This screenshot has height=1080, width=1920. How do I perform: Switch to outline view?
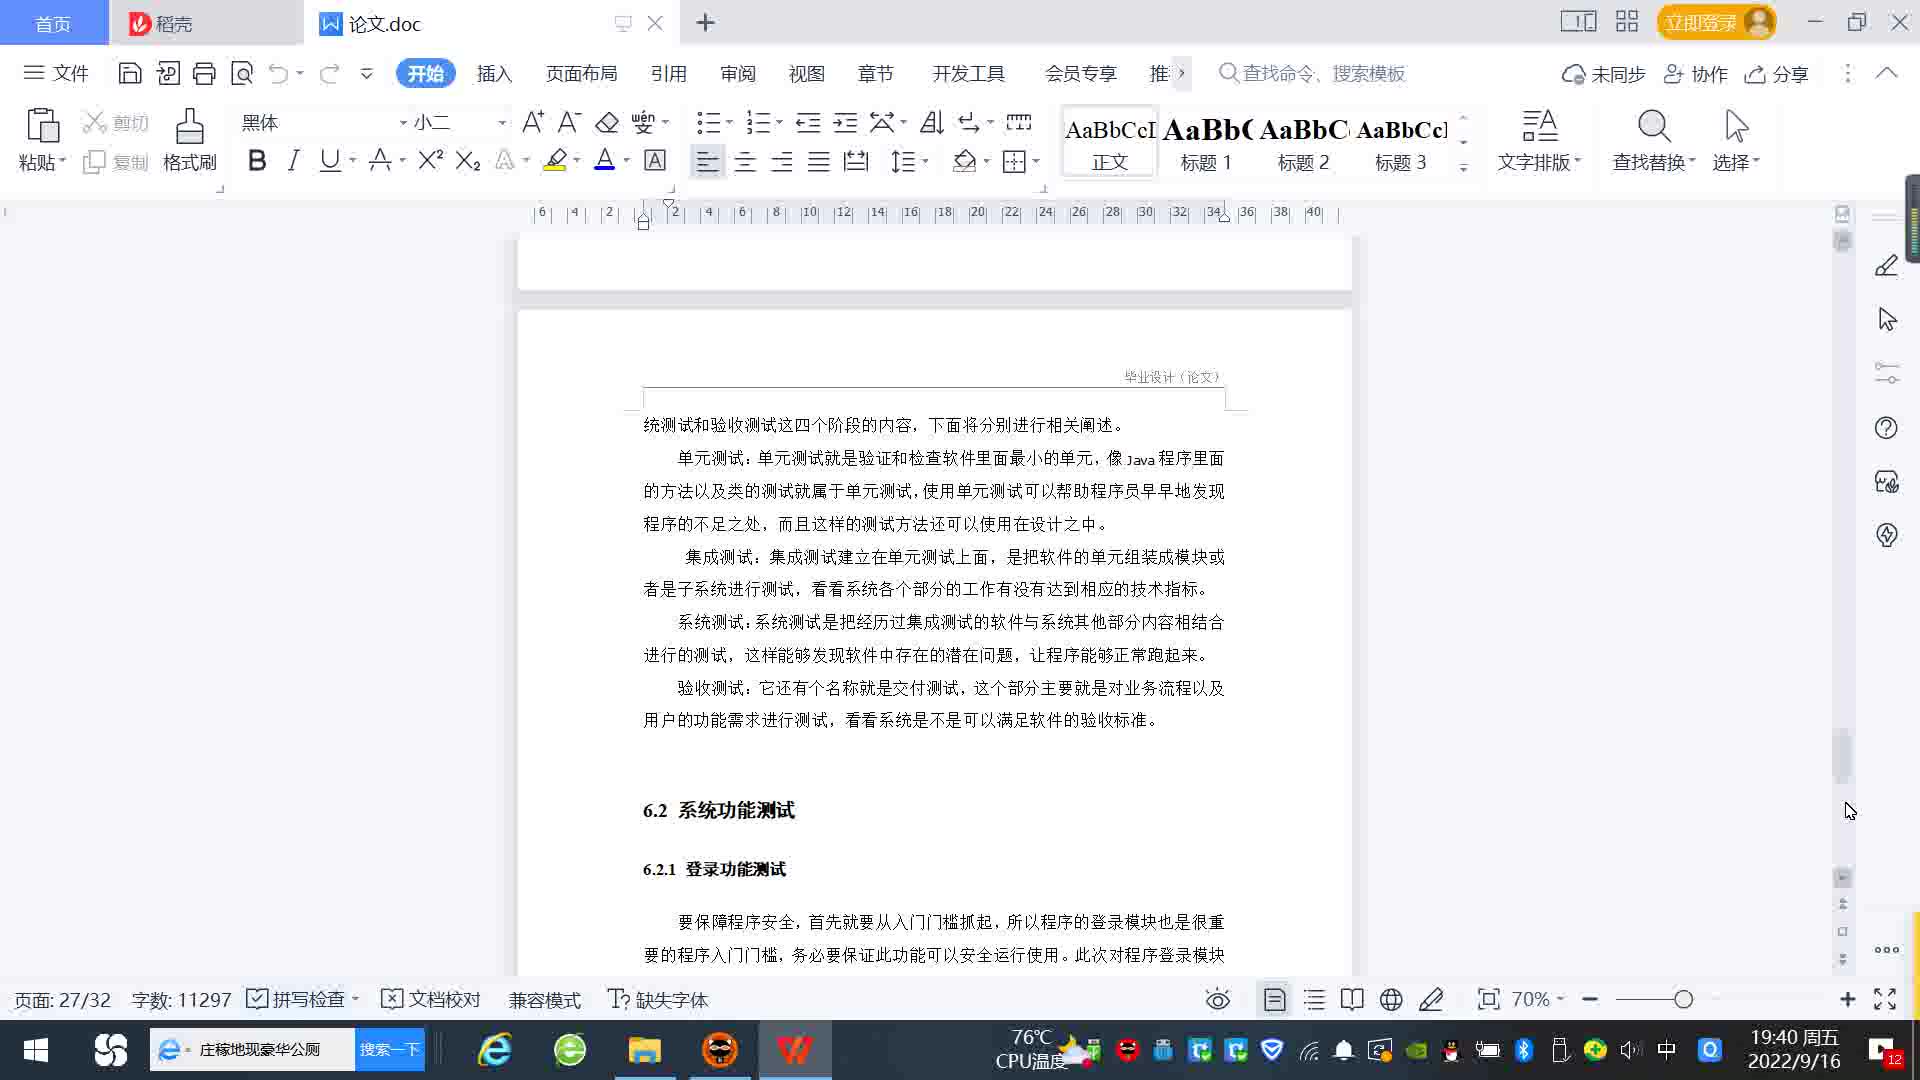click(x=1314, y=999)
